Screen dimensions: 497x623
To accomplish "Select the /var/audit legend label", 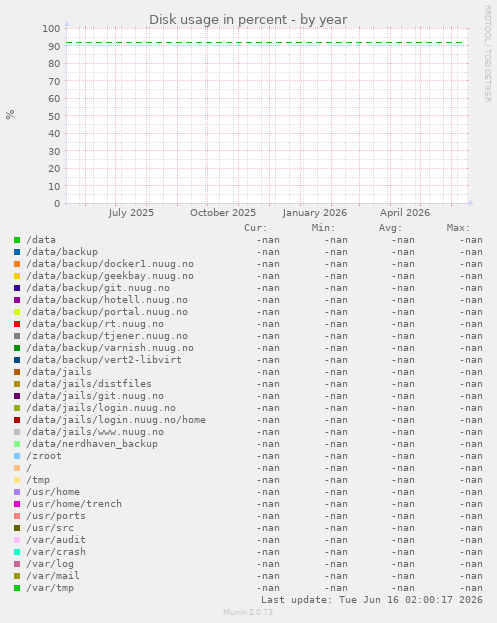I will point(56,540).
